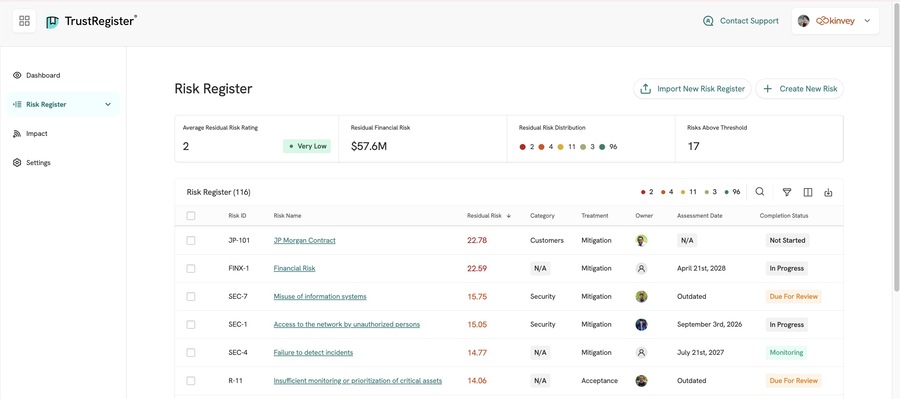Click the user profile avatar in header
This screenshot has width=900, height=399.
804,21
